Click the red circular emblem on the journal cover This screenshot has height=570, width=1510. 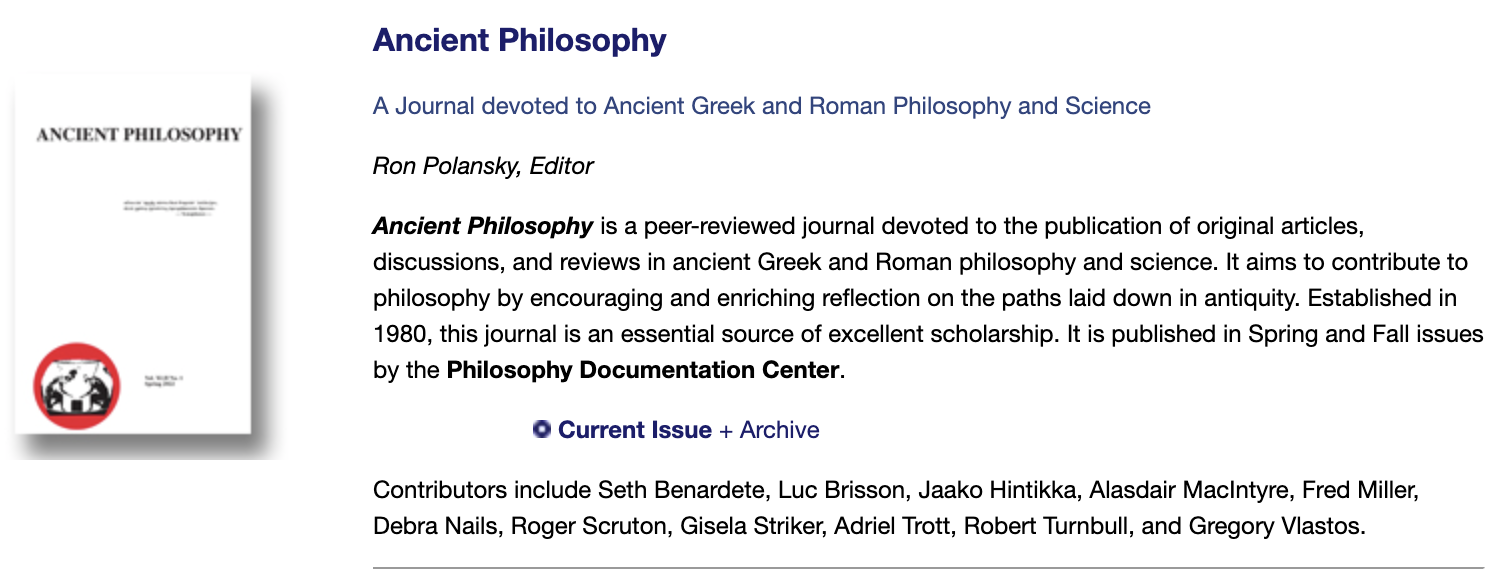pos(77,385)
